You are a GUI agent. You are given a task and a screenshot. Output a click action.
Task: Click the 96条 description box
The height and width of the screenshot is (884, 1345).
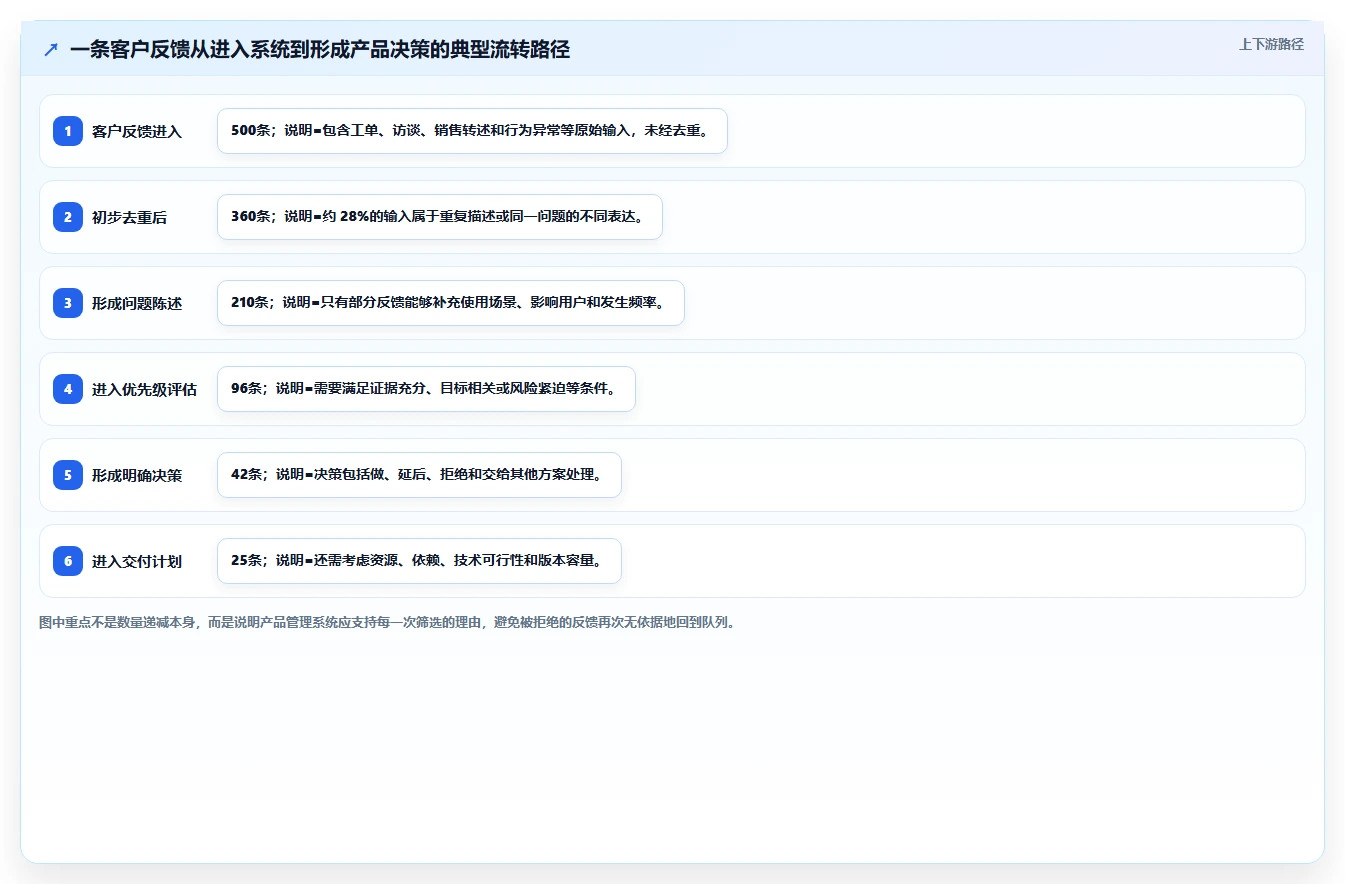tap(426, 389)
